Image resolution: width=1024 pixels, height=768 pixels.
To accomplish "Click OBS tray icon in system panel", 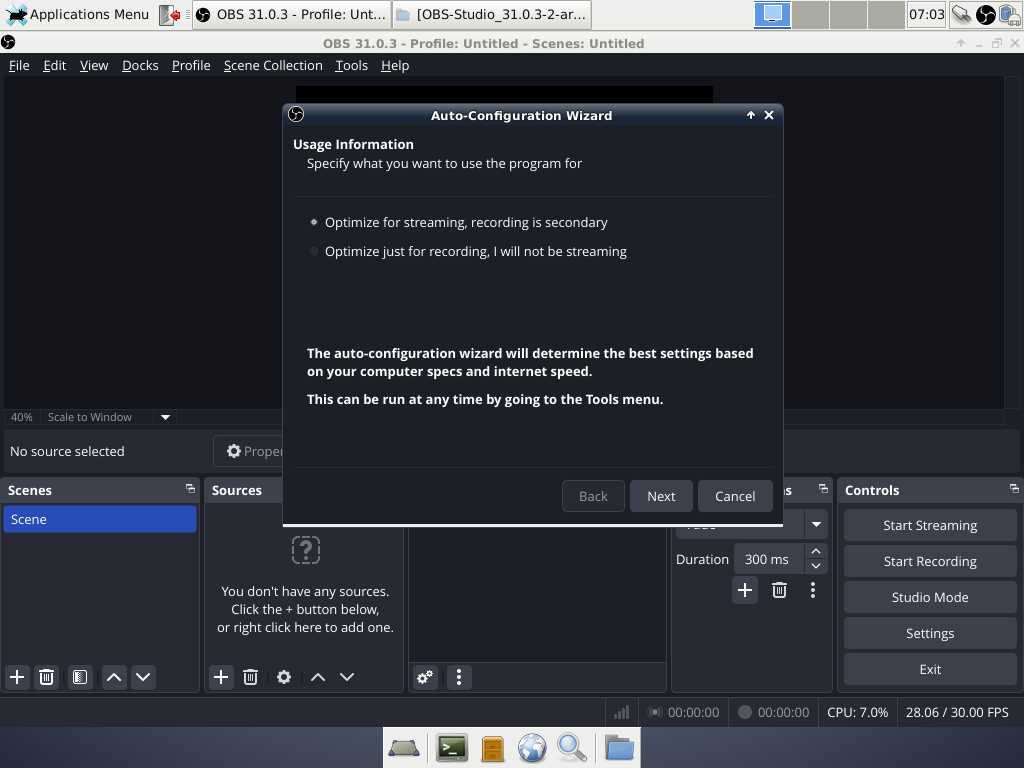I will 985,14.
